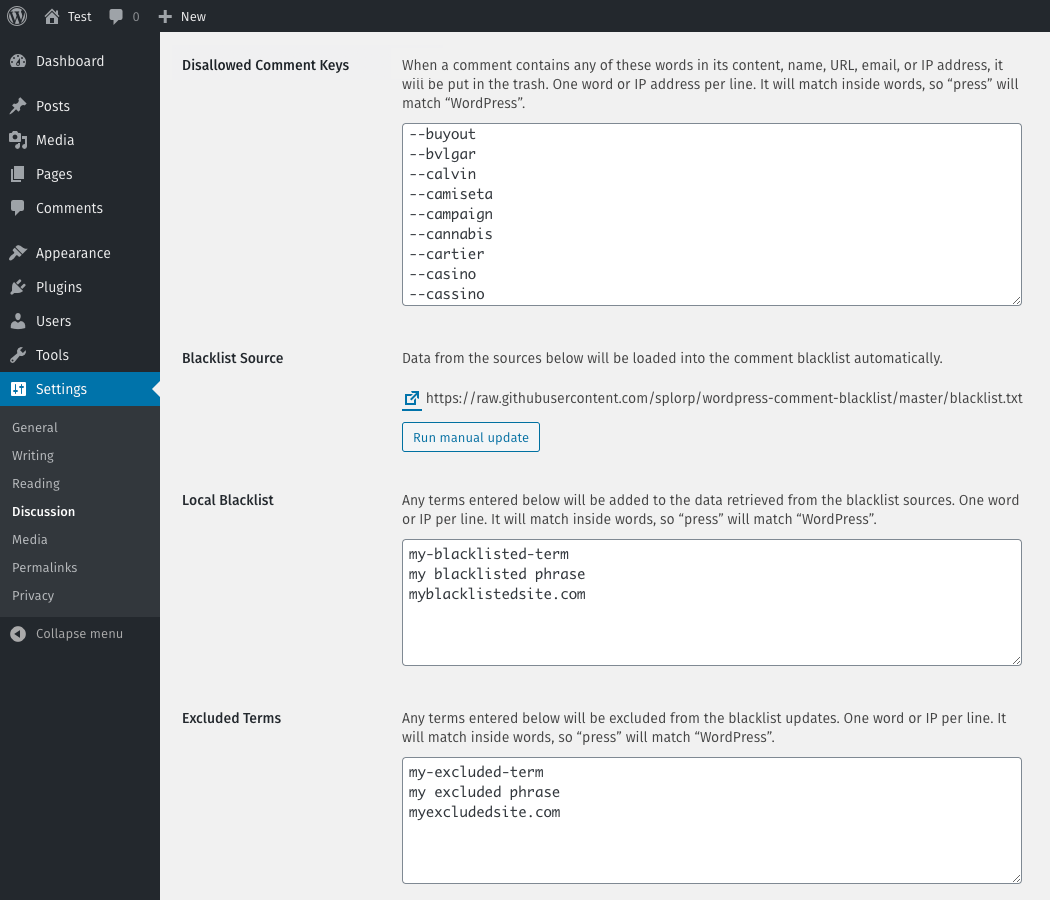Screen dimensions: 1050x900
Task: Select Discussion settings submenu
Action: tap(44, 512)
